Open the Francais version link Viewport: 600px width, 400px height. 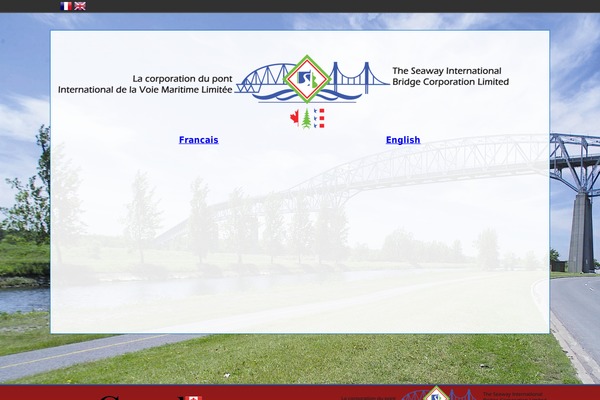point(199,140)
